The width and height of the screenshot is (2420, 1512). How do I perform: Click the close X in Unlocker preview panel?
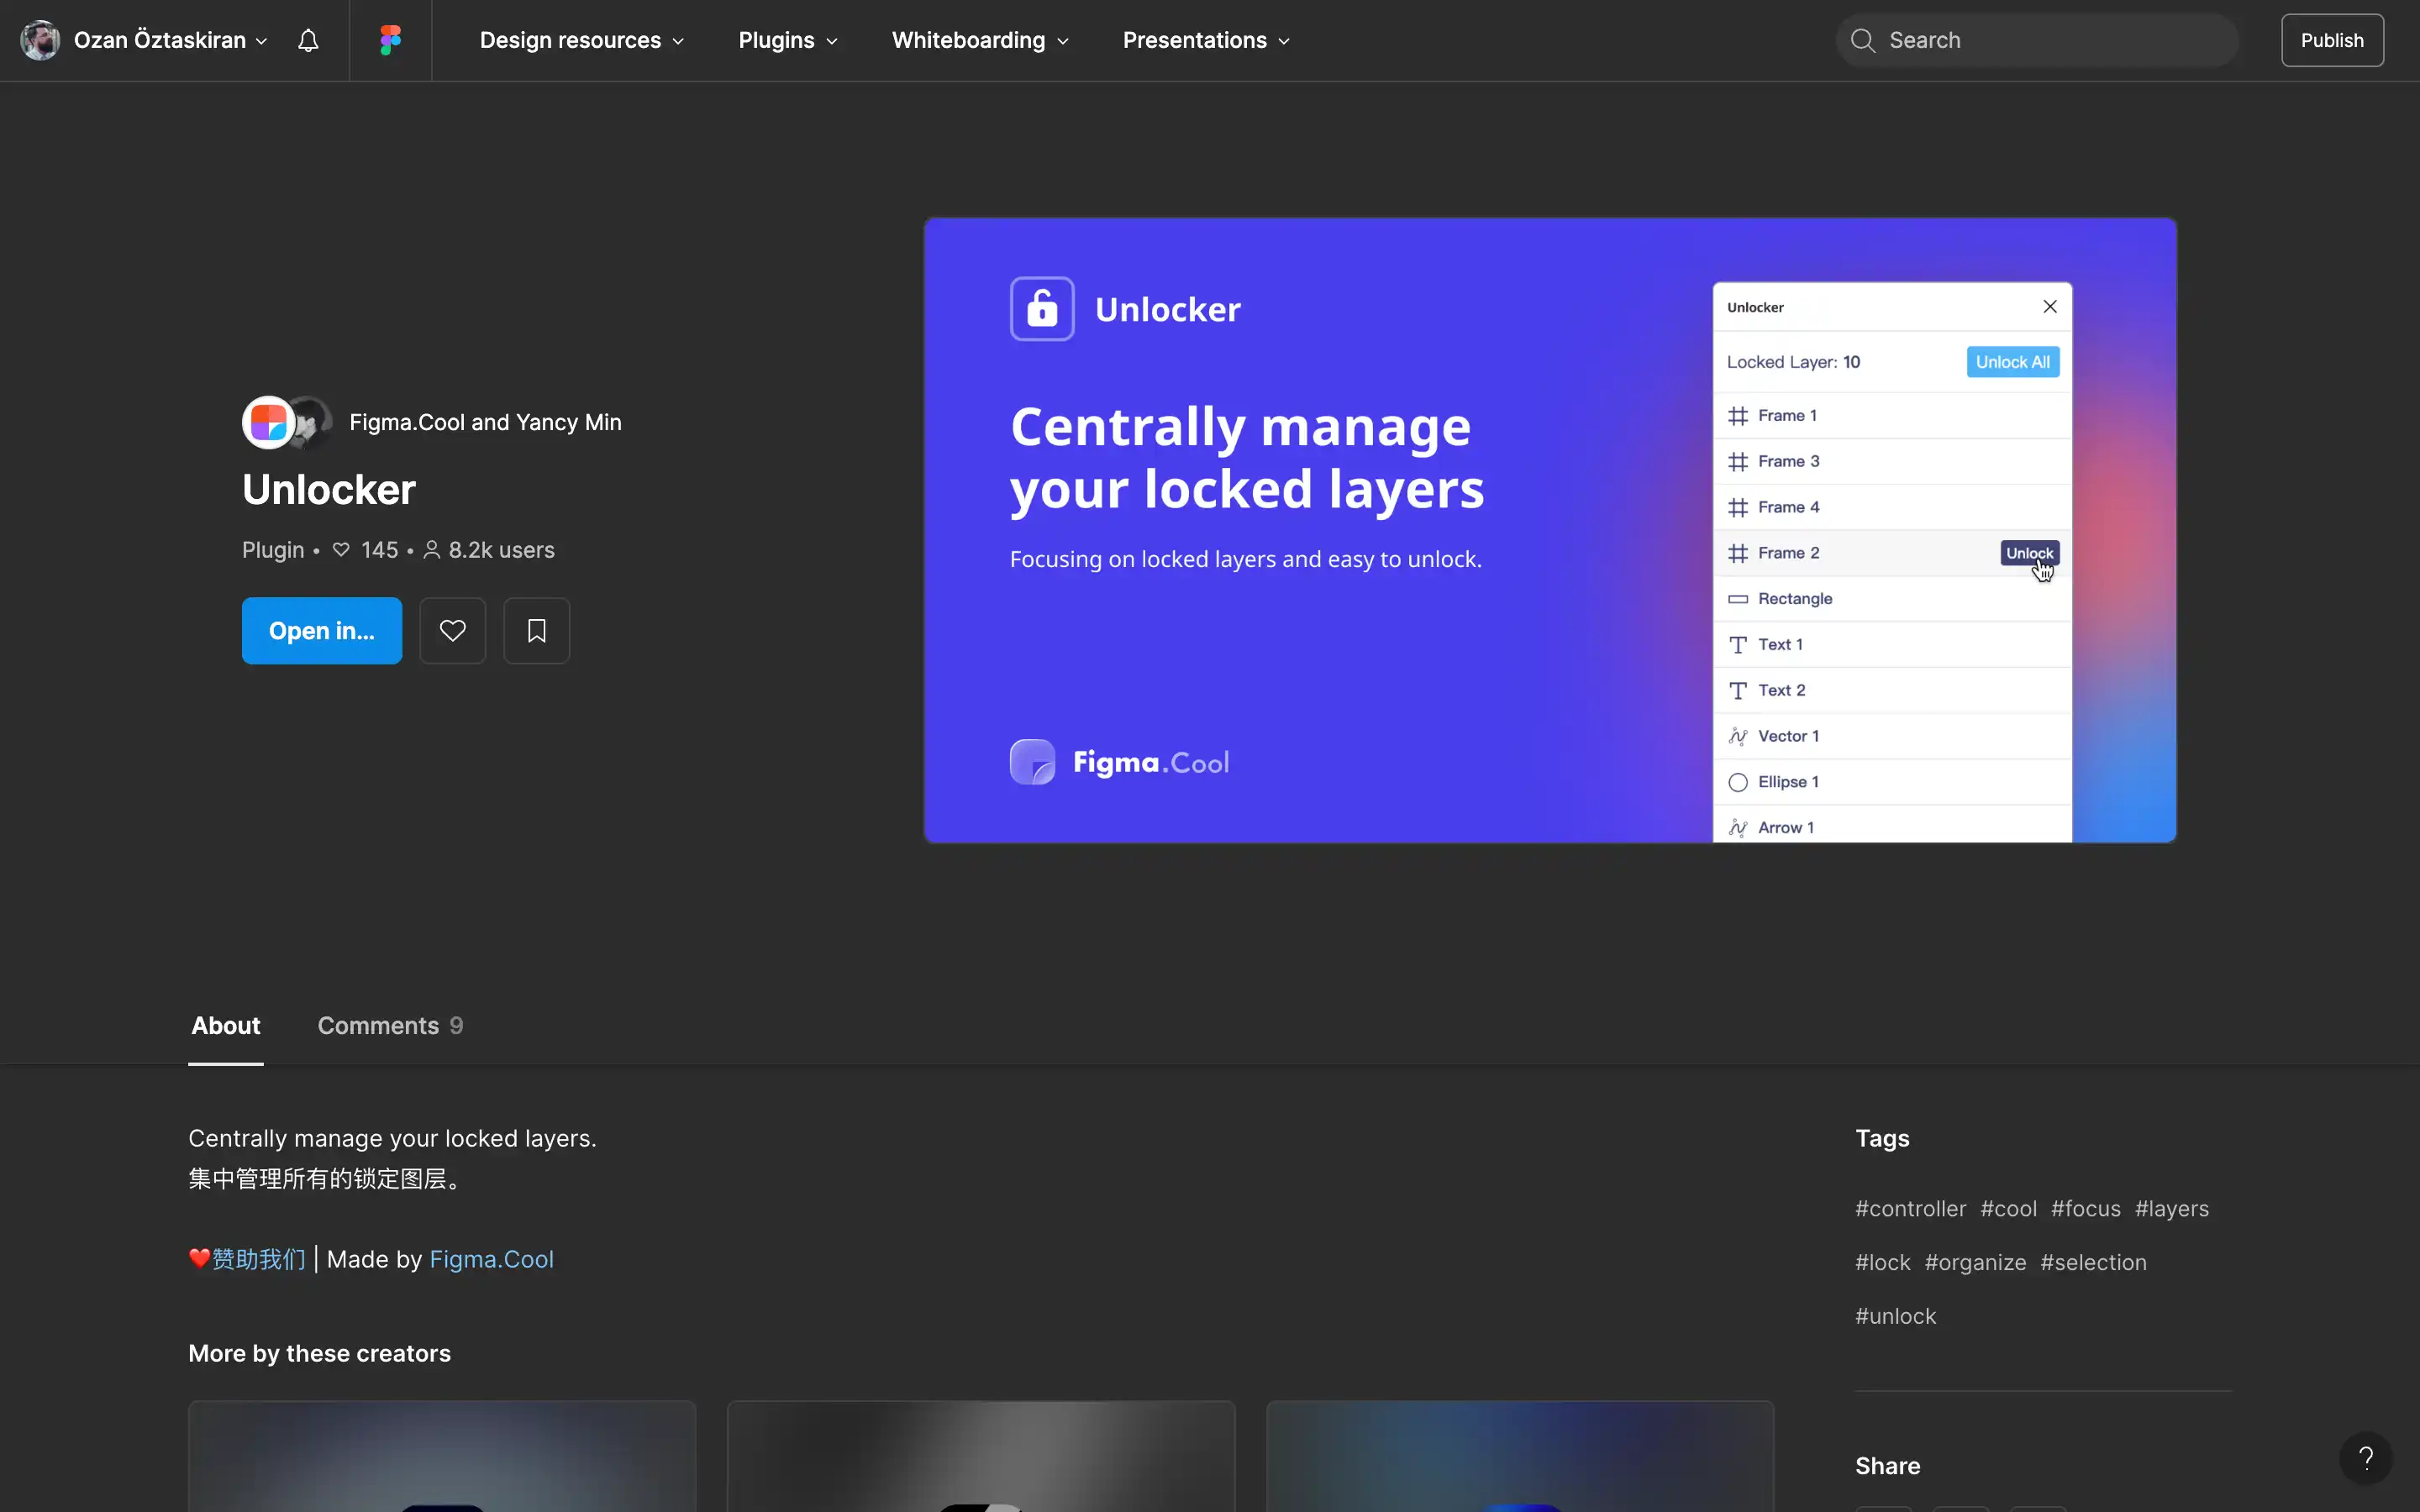pos(2049,306)
